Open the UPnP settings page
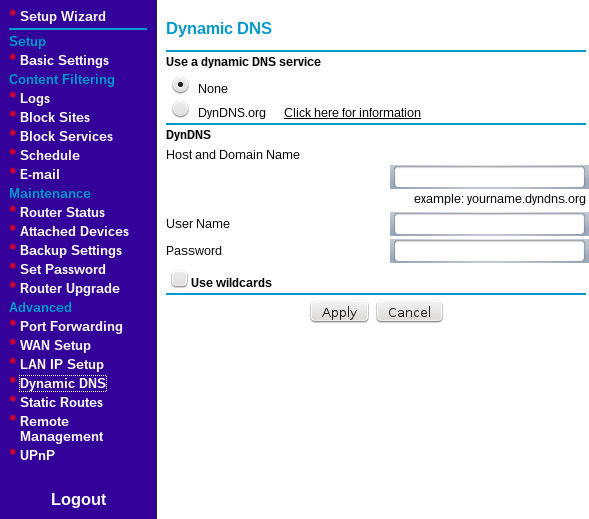The width and height of the screenshot is (589, 519). 37,456
